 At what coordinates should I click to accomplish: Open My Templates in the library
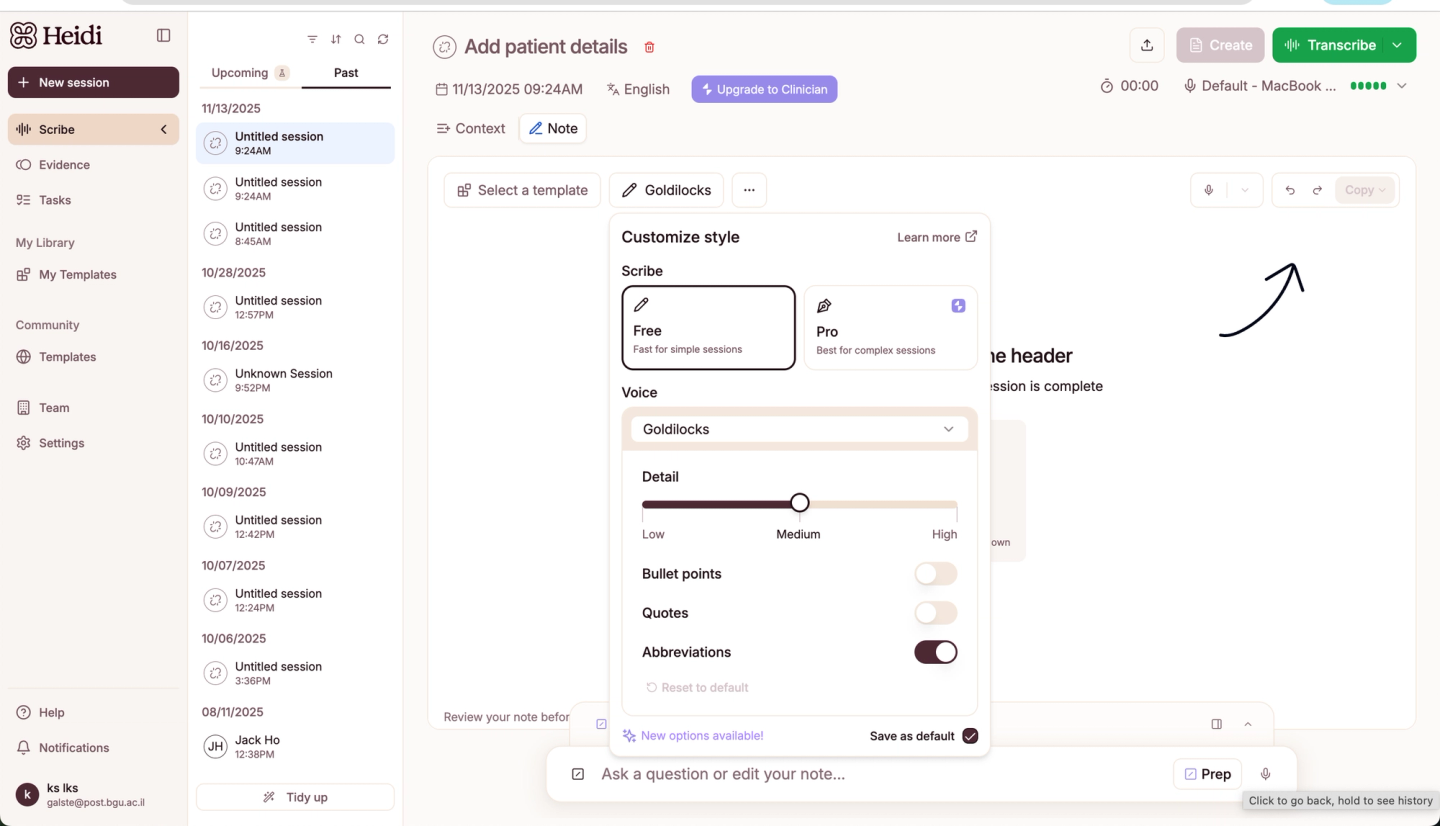(93, 275)
